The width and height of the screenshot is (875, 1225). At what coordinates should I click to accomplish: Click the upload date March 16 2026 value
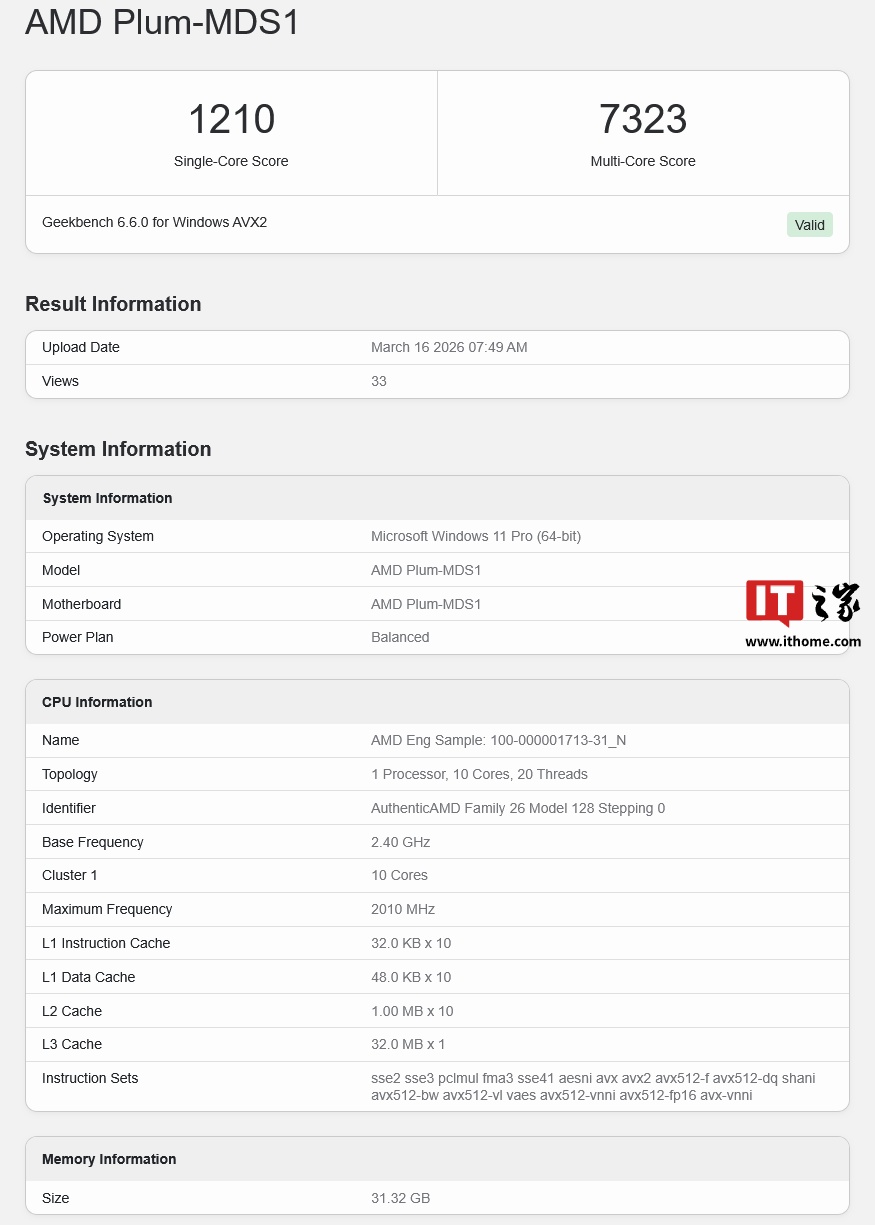point(449,347)
